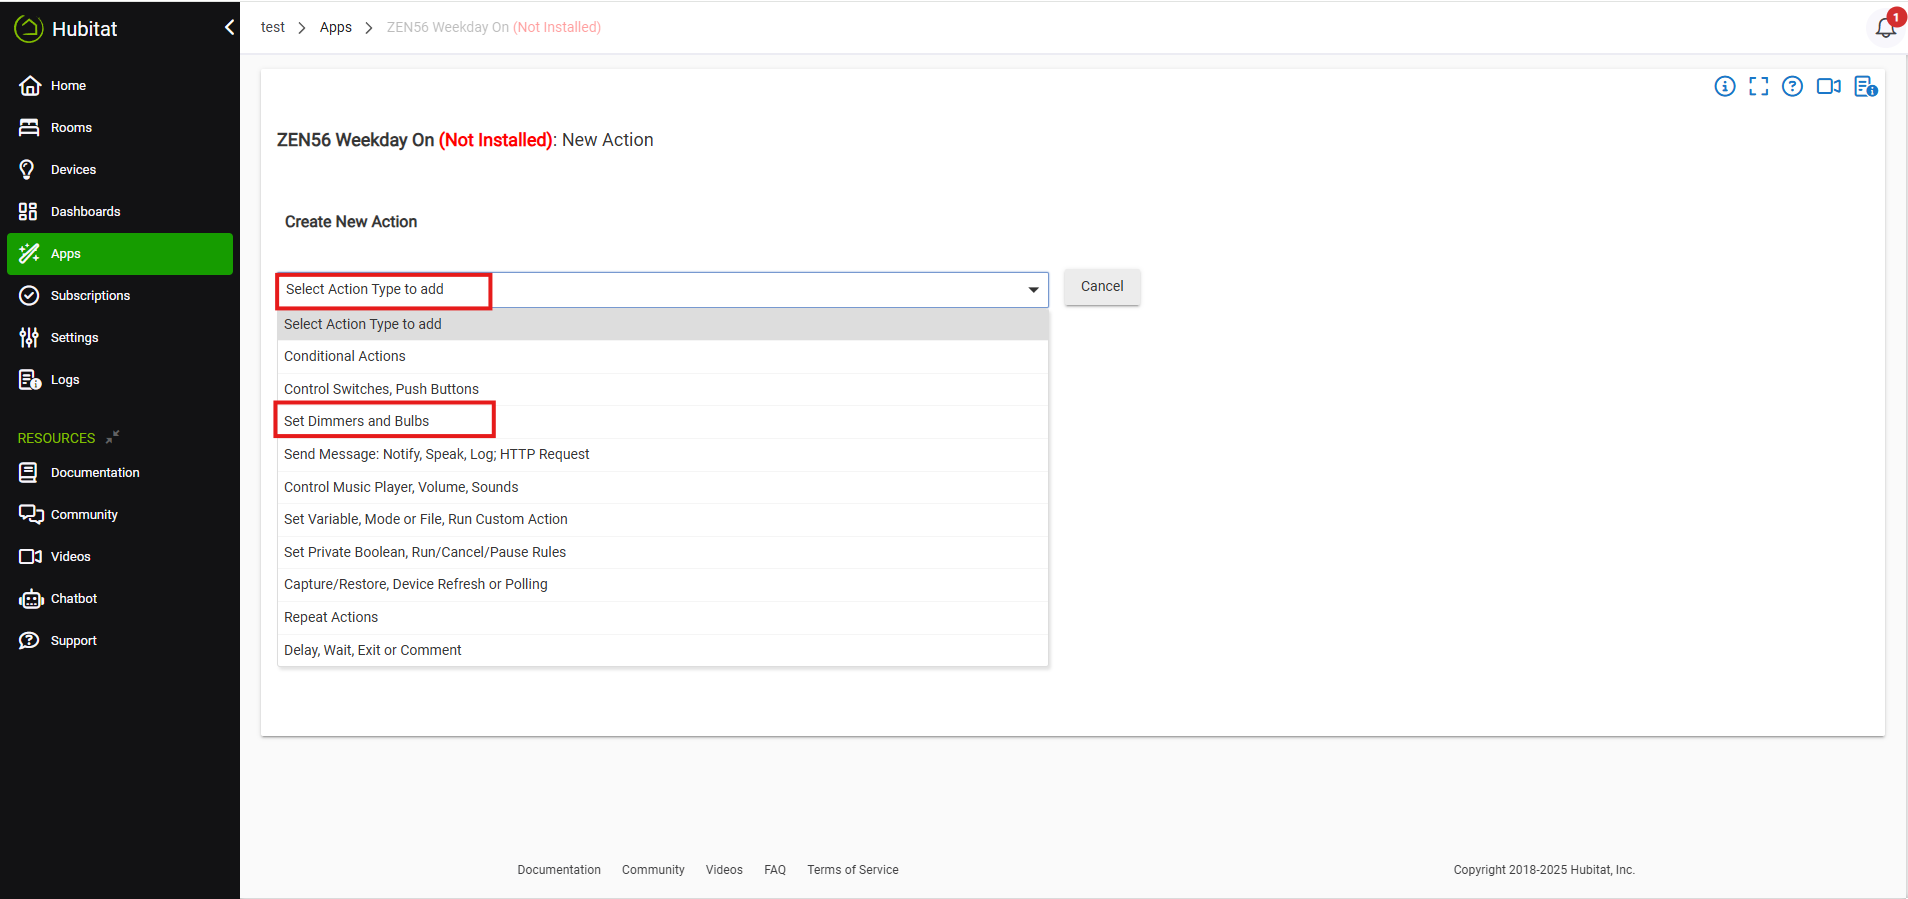
Task: Click the Devices lightbulb icon
Action: 28,170
